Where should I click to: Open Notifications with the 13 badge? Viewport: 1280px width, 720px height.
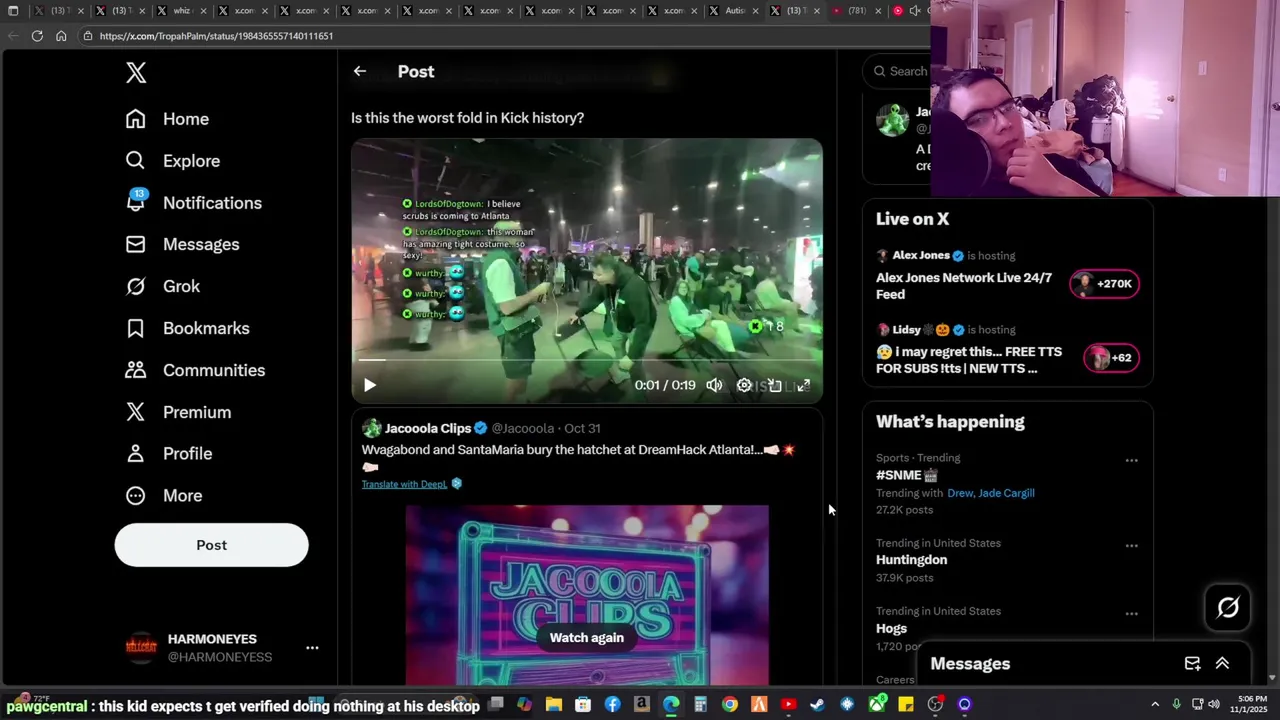tap(193, 202)
